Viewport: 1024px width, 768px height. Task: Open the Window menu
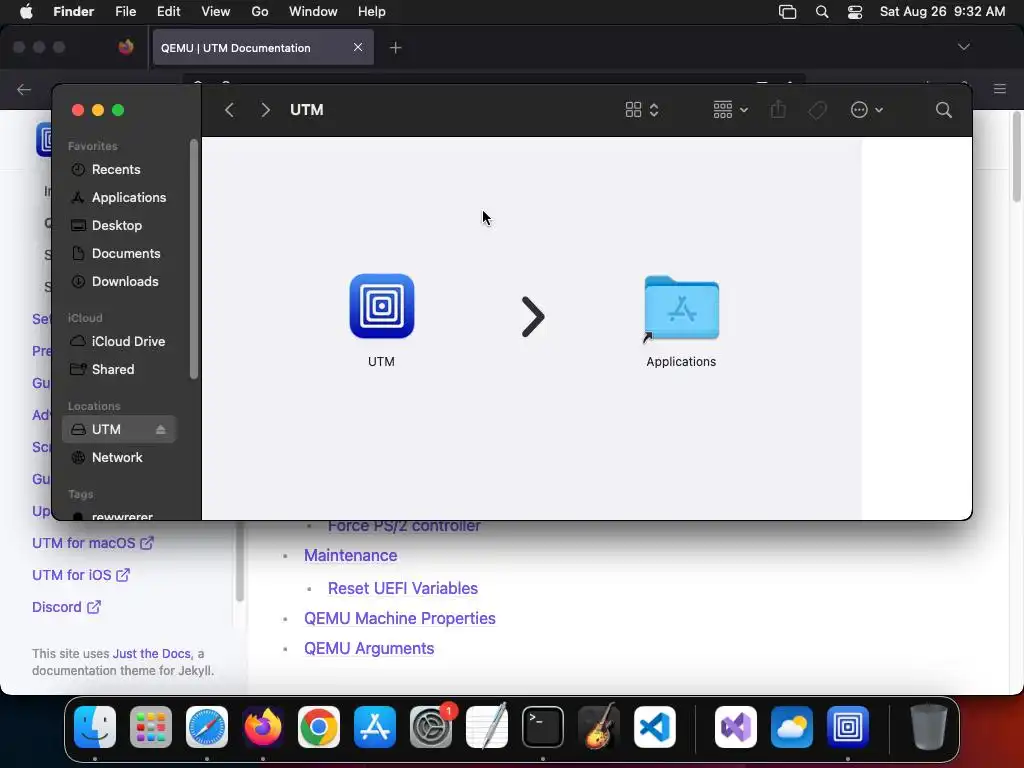pyautogui.click(x=313, y=12)
